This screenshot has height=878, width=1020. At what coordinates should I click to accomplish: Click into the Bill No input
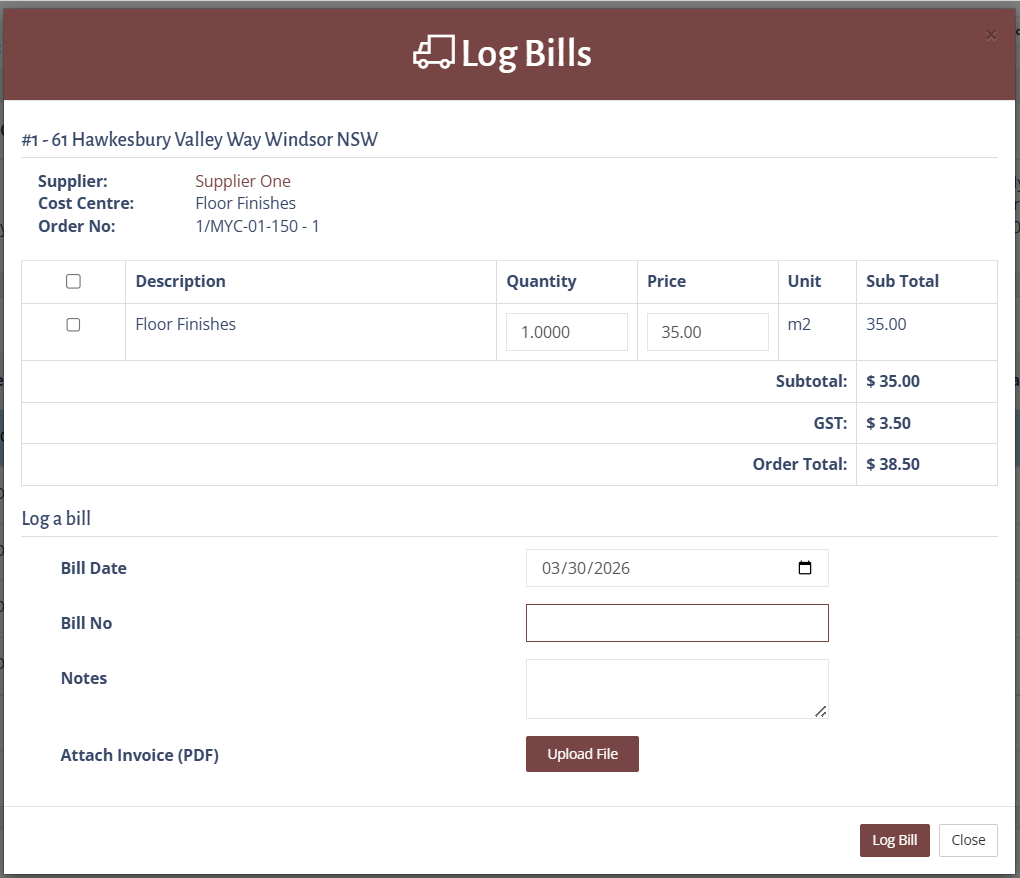pos(677,623)
